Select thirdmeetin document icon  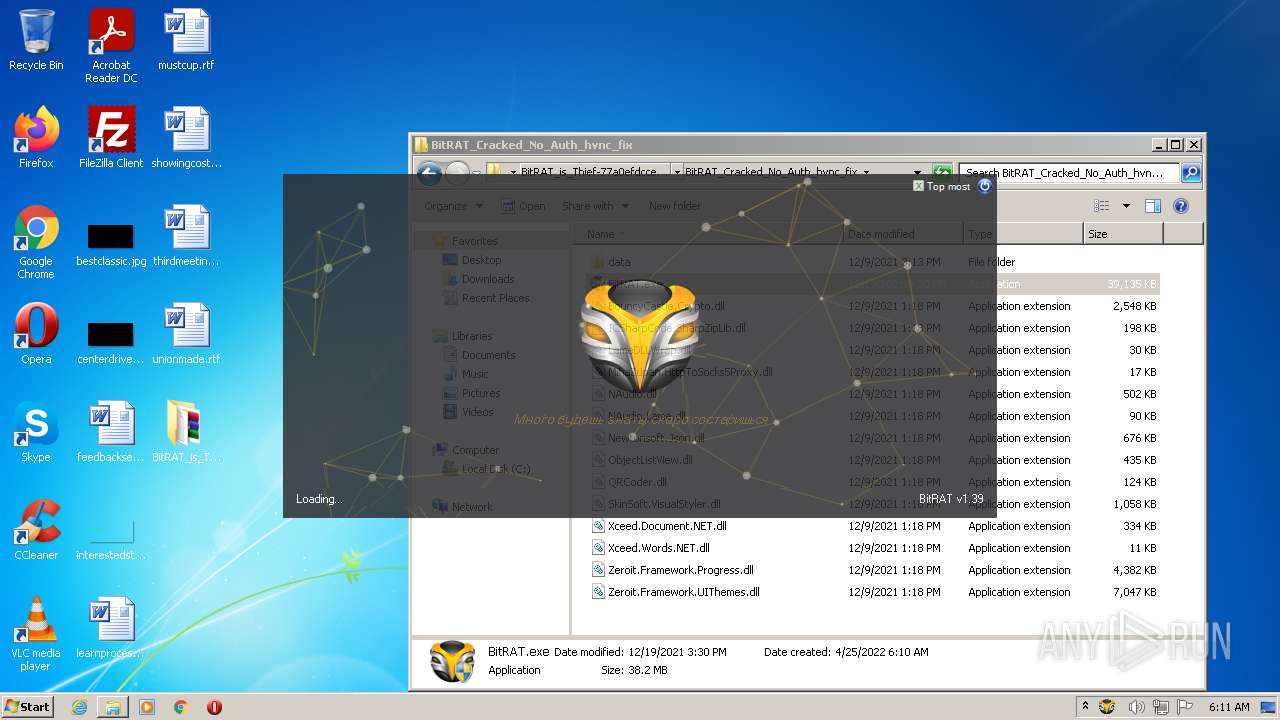[x=187, y=236]
